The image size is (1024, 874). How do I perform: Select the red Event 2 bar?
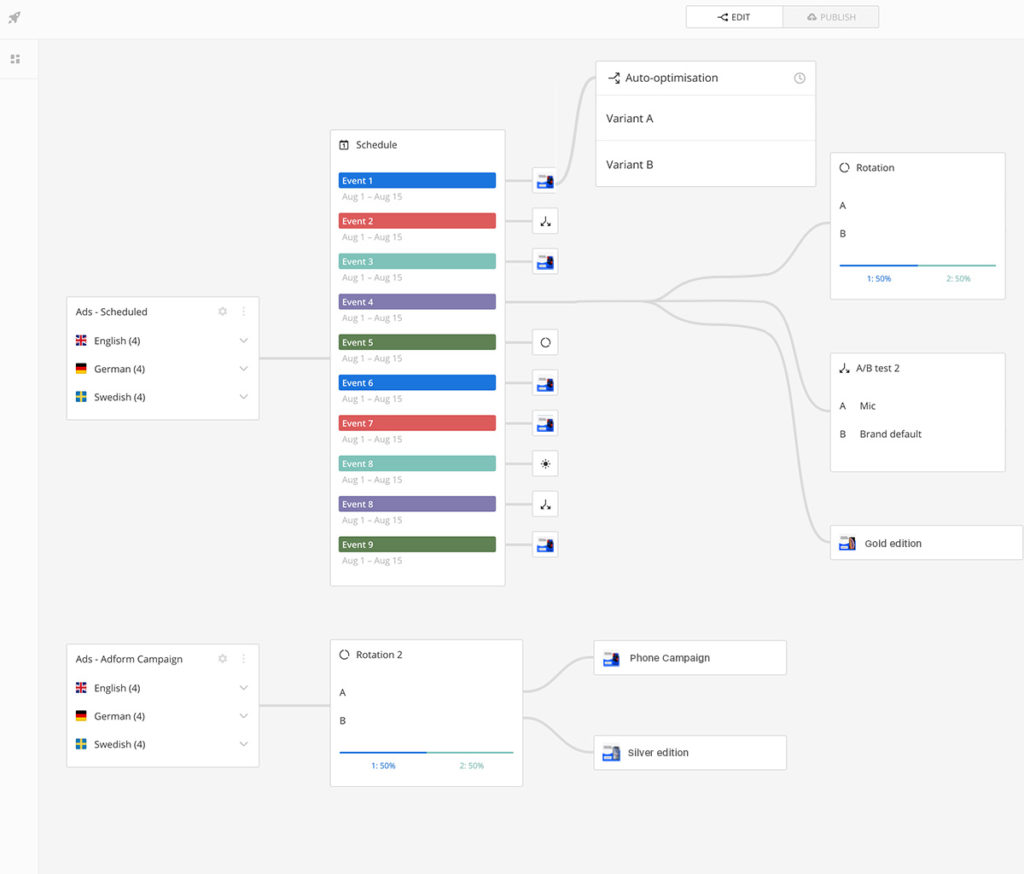[417, 221]
